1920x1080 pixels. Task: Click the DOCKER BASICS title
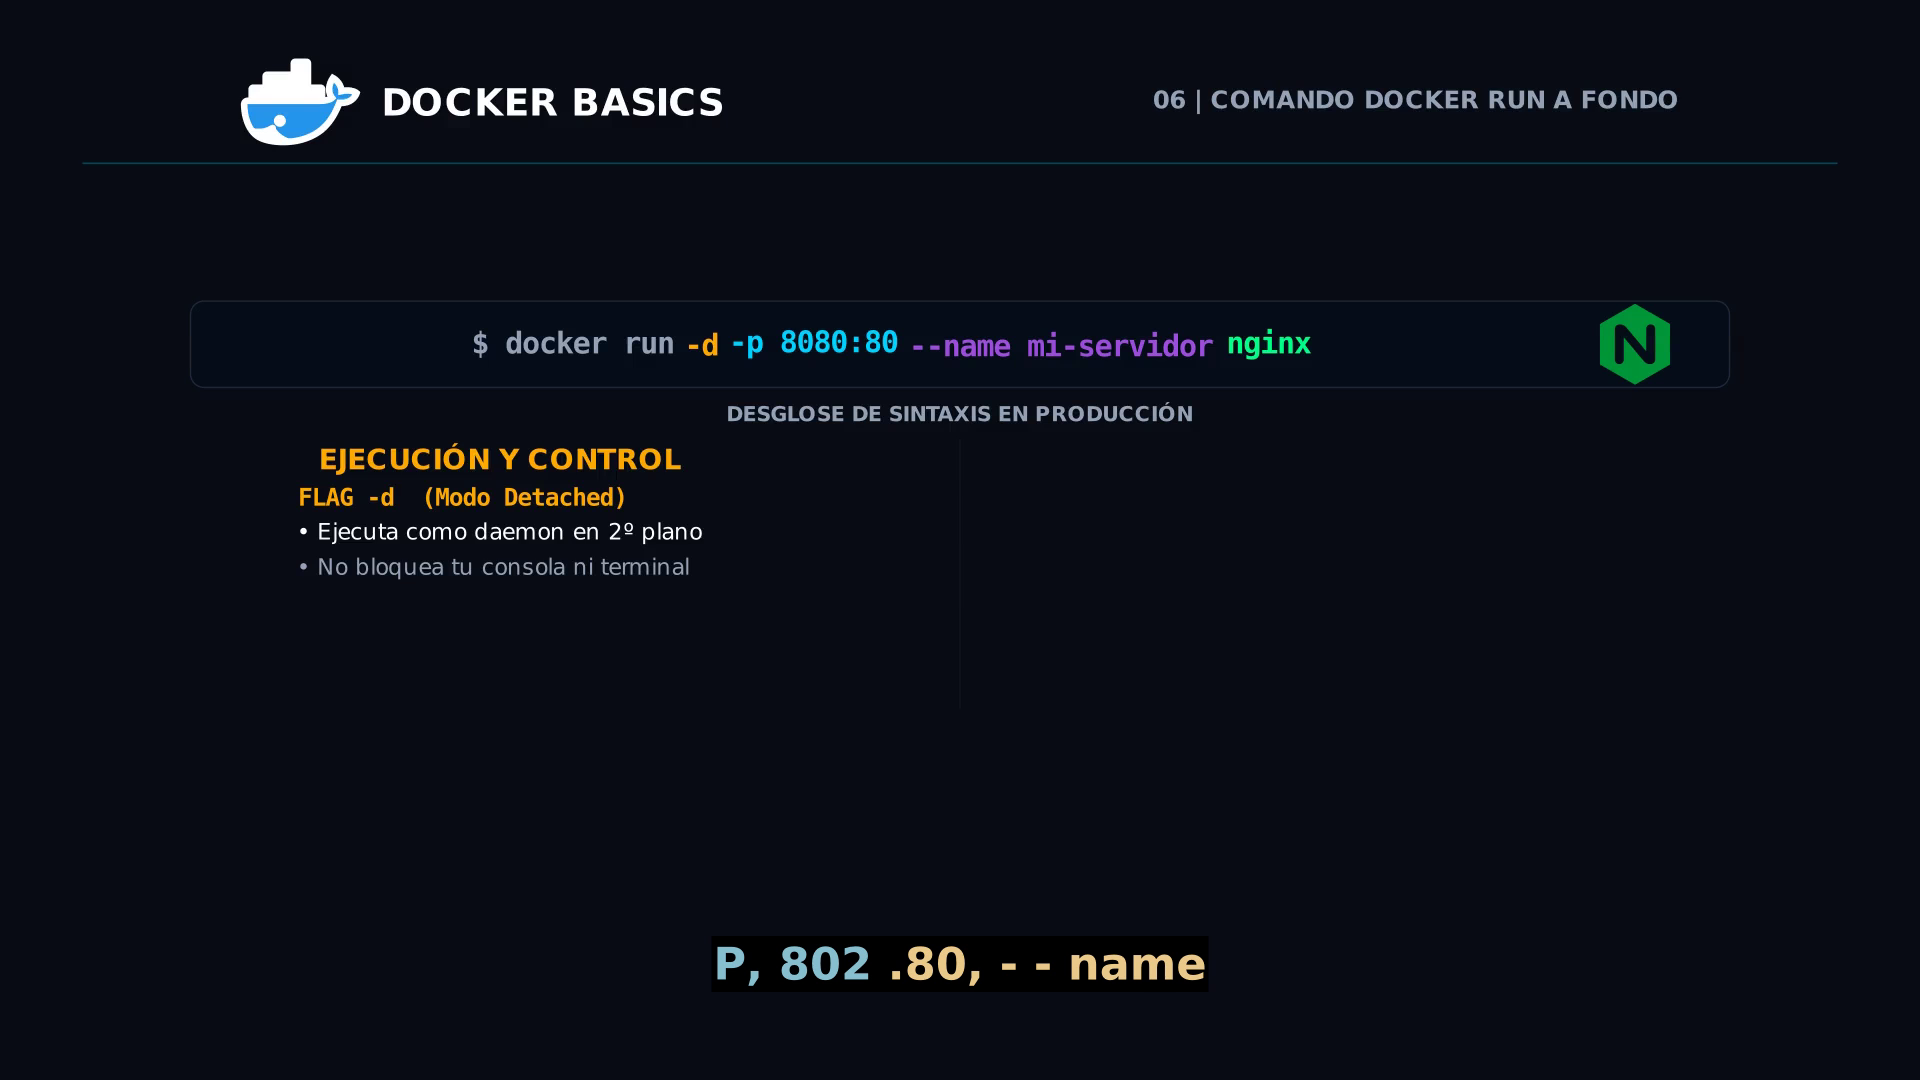[552, 102]
